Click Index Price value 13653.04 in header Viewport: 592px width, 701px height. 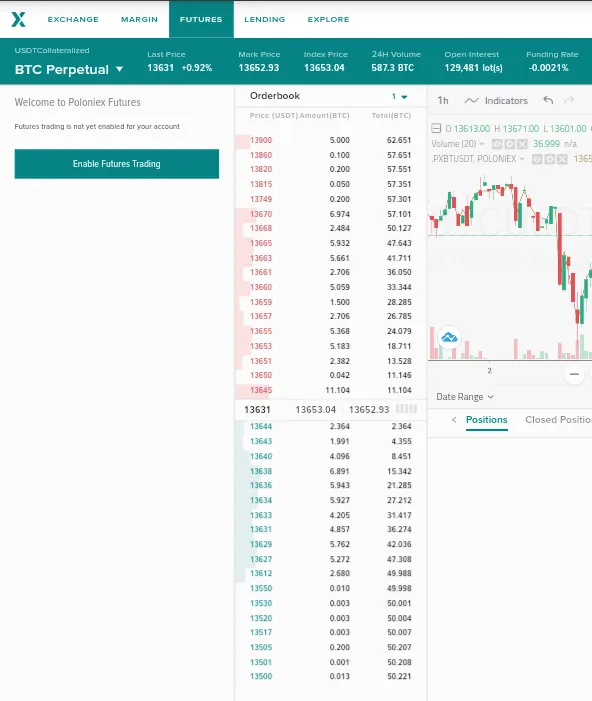324,68
